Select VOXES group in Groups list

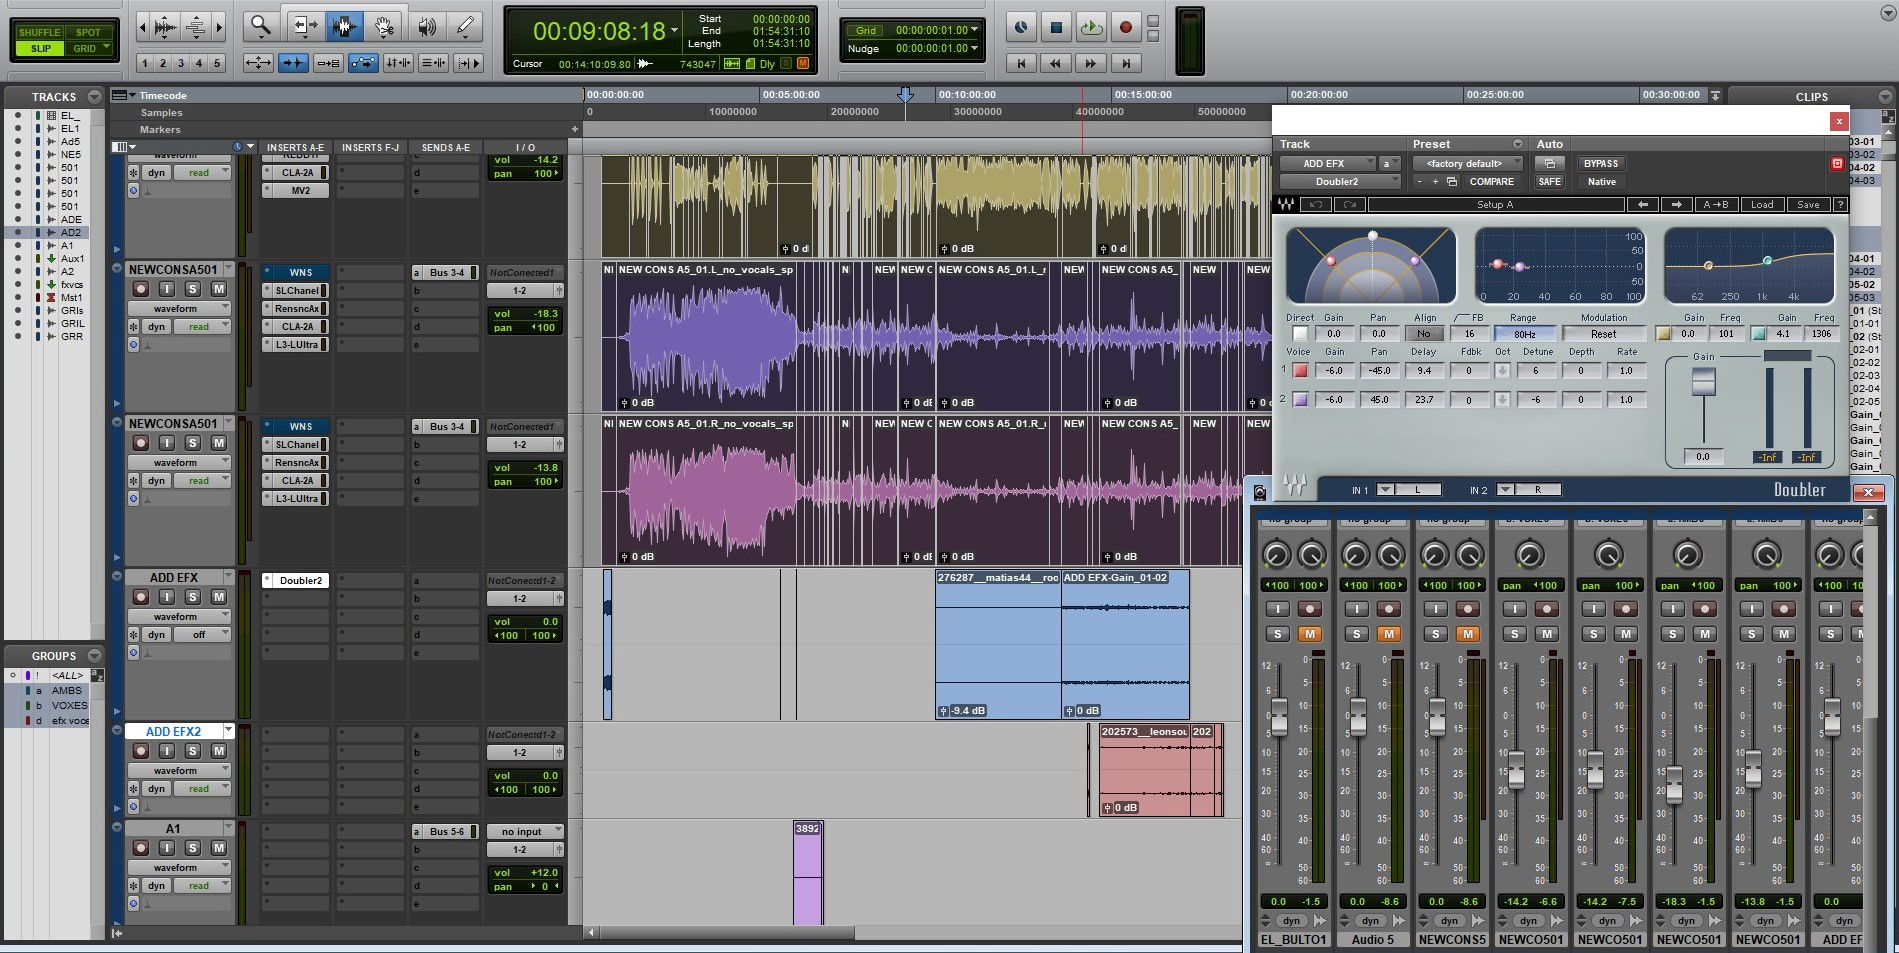(x=70, y=705)
